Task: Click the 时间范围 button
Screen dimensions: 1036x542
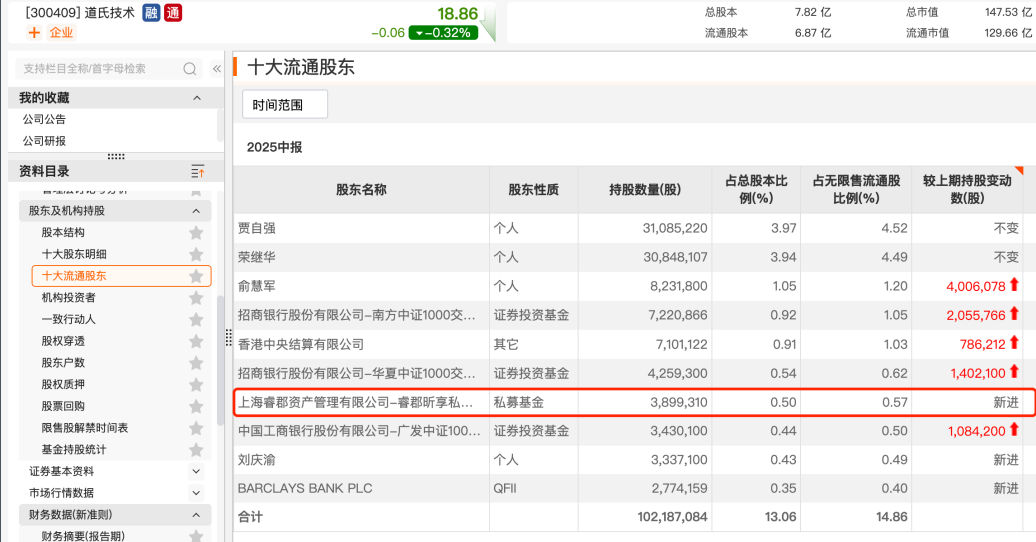Action: tap(285, 104)
